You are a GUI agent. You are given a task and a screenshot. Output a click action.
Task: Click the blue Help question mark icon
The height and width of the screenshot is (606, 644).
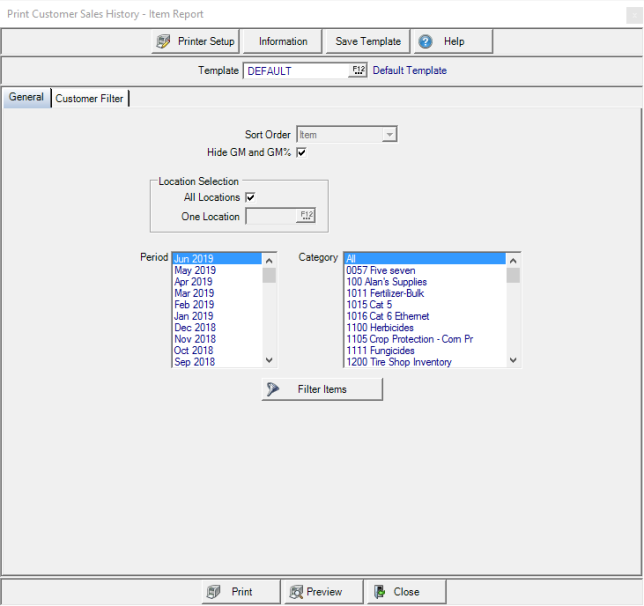click(x=425, y=42)
